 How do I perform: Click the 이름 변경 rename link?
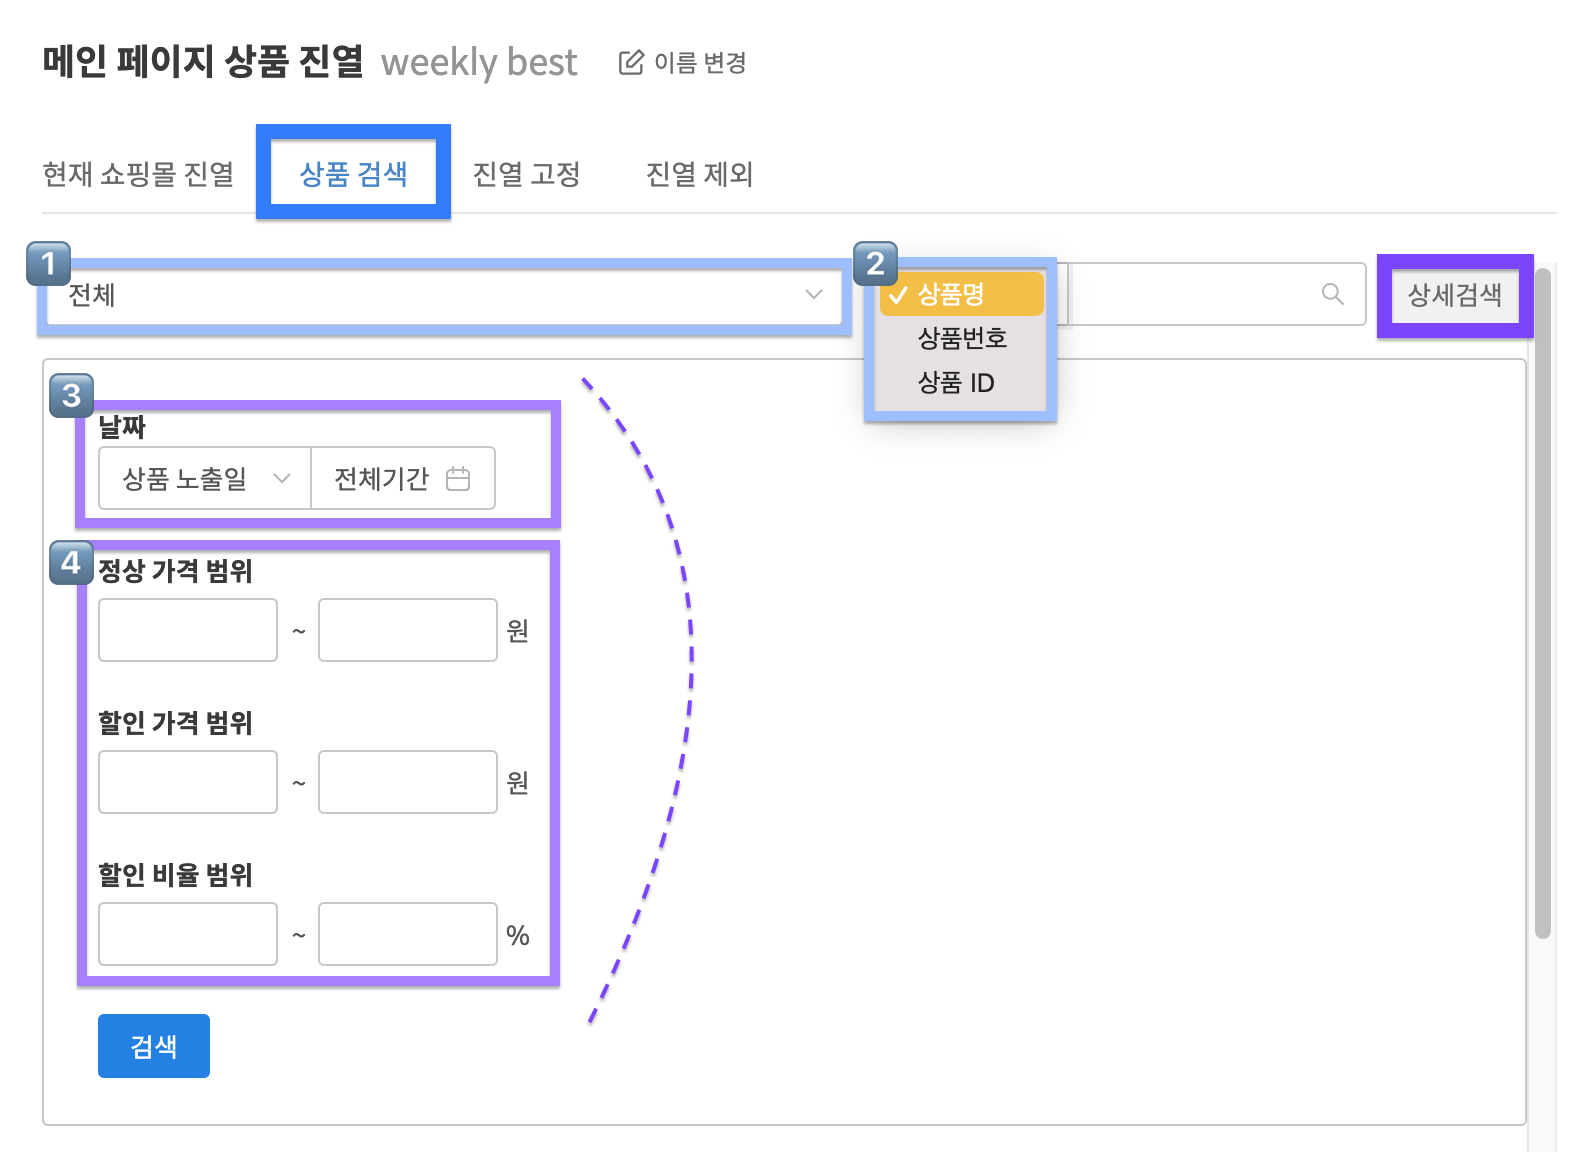tap(700, 63)
